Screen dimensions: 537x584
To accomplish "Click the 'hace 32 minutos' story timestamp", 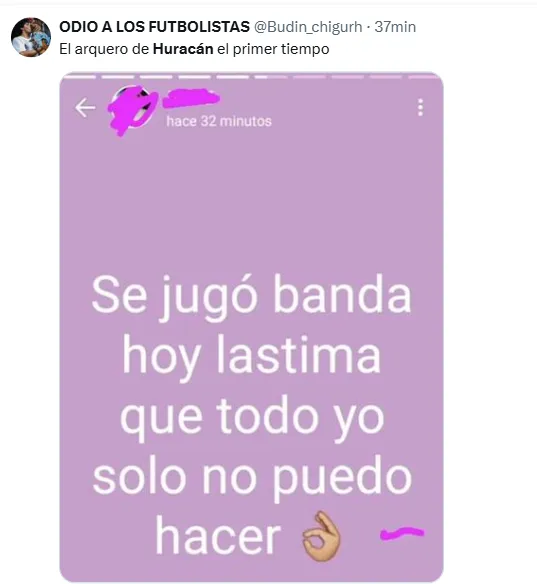I will [219, 121].
